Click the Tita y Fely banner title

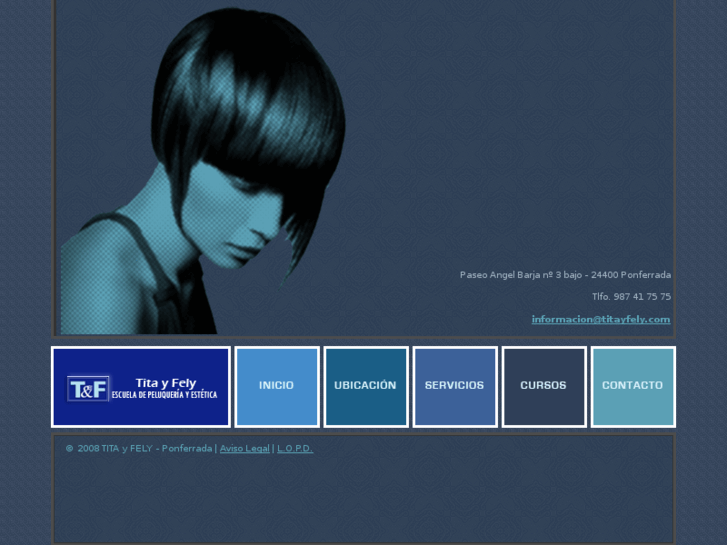[166, 382]
